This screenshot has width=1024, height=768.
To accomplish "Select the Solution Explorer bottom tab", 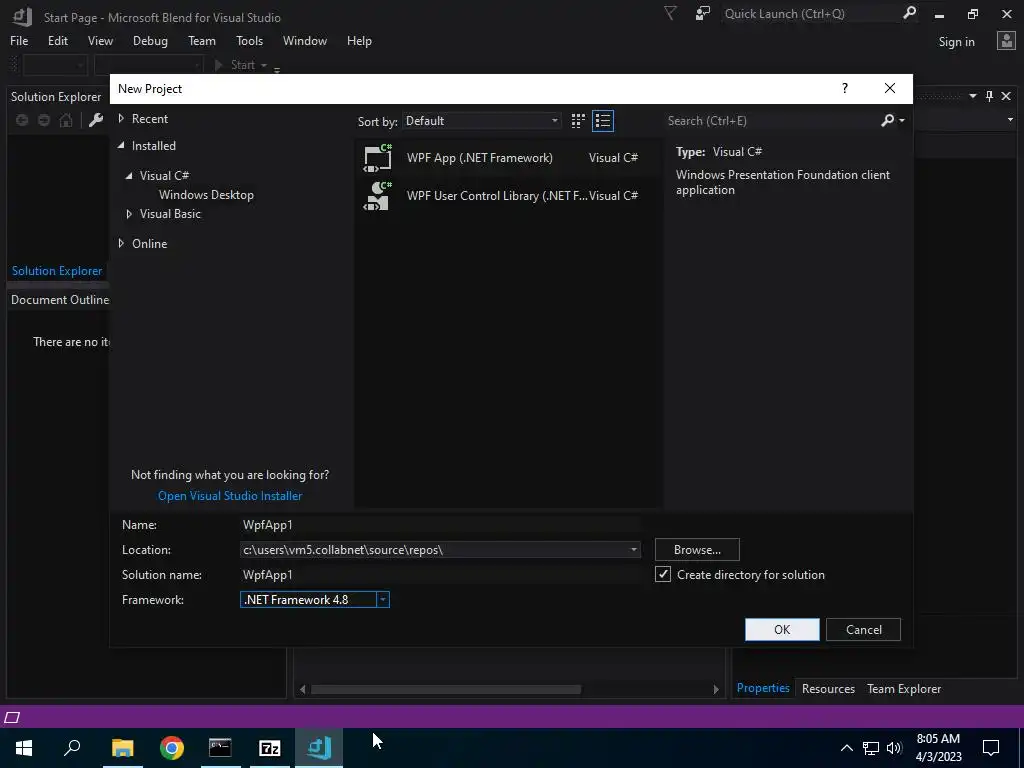I will (57, 270).
